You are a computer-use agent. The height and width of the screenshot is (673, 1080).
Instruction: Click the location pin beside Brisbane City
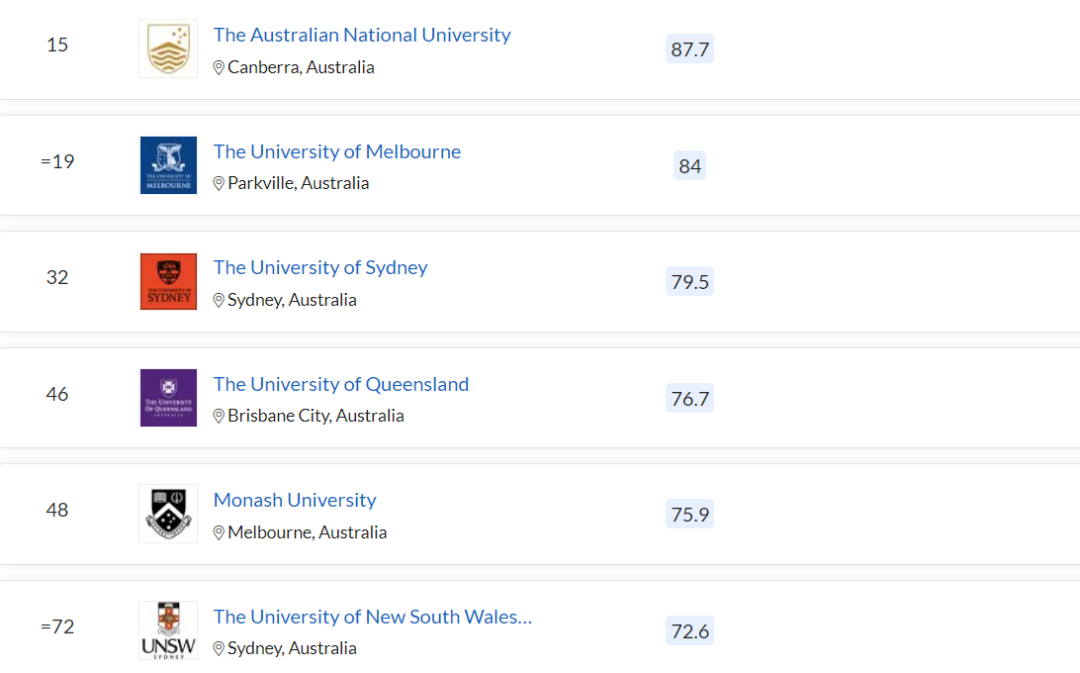pos(218,416)
